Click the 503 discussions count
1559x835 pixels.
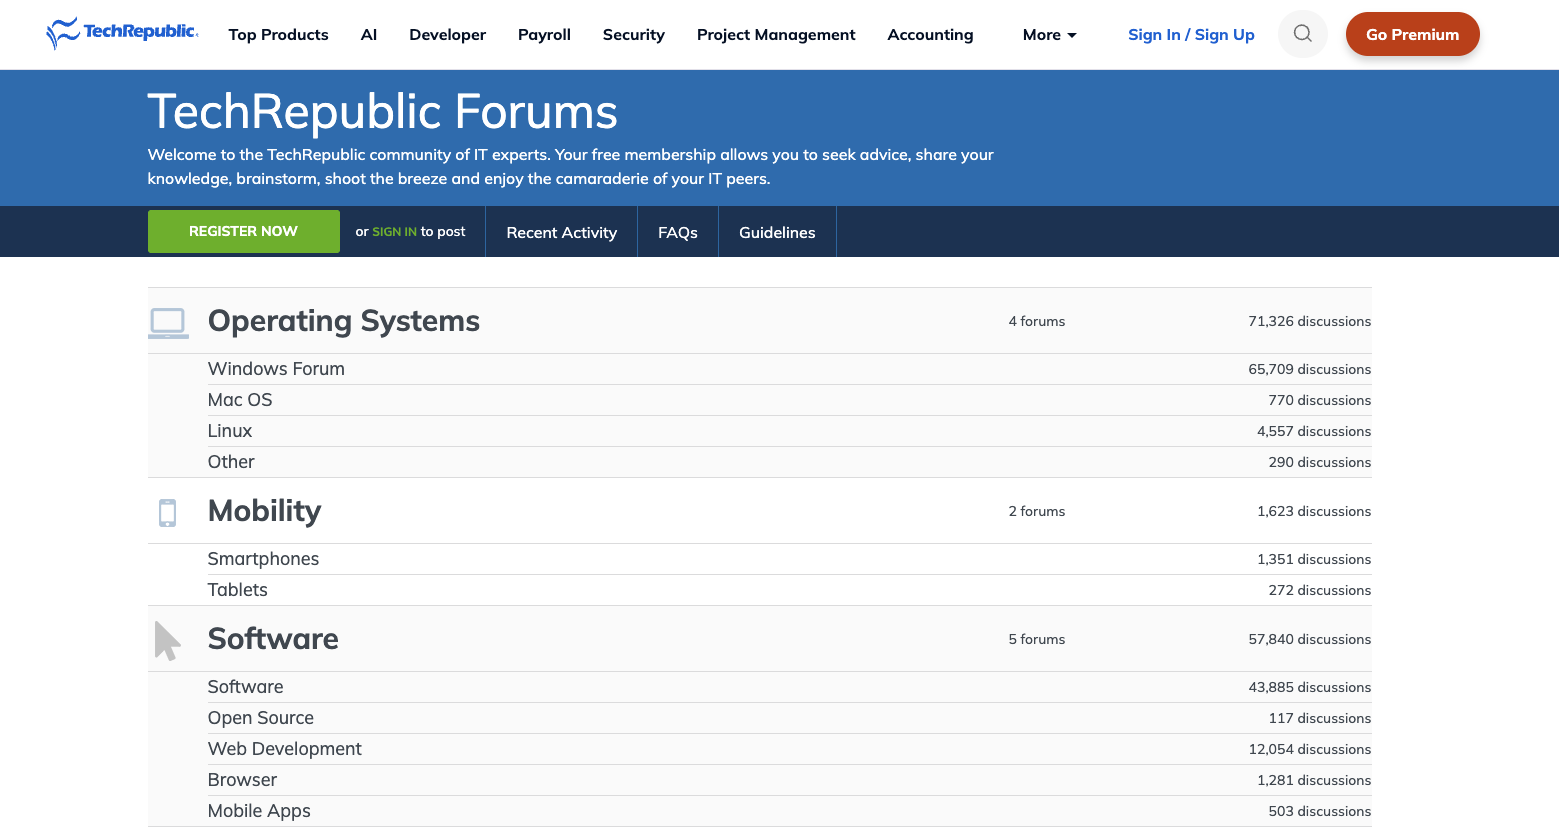click(x=1319, y=811)
